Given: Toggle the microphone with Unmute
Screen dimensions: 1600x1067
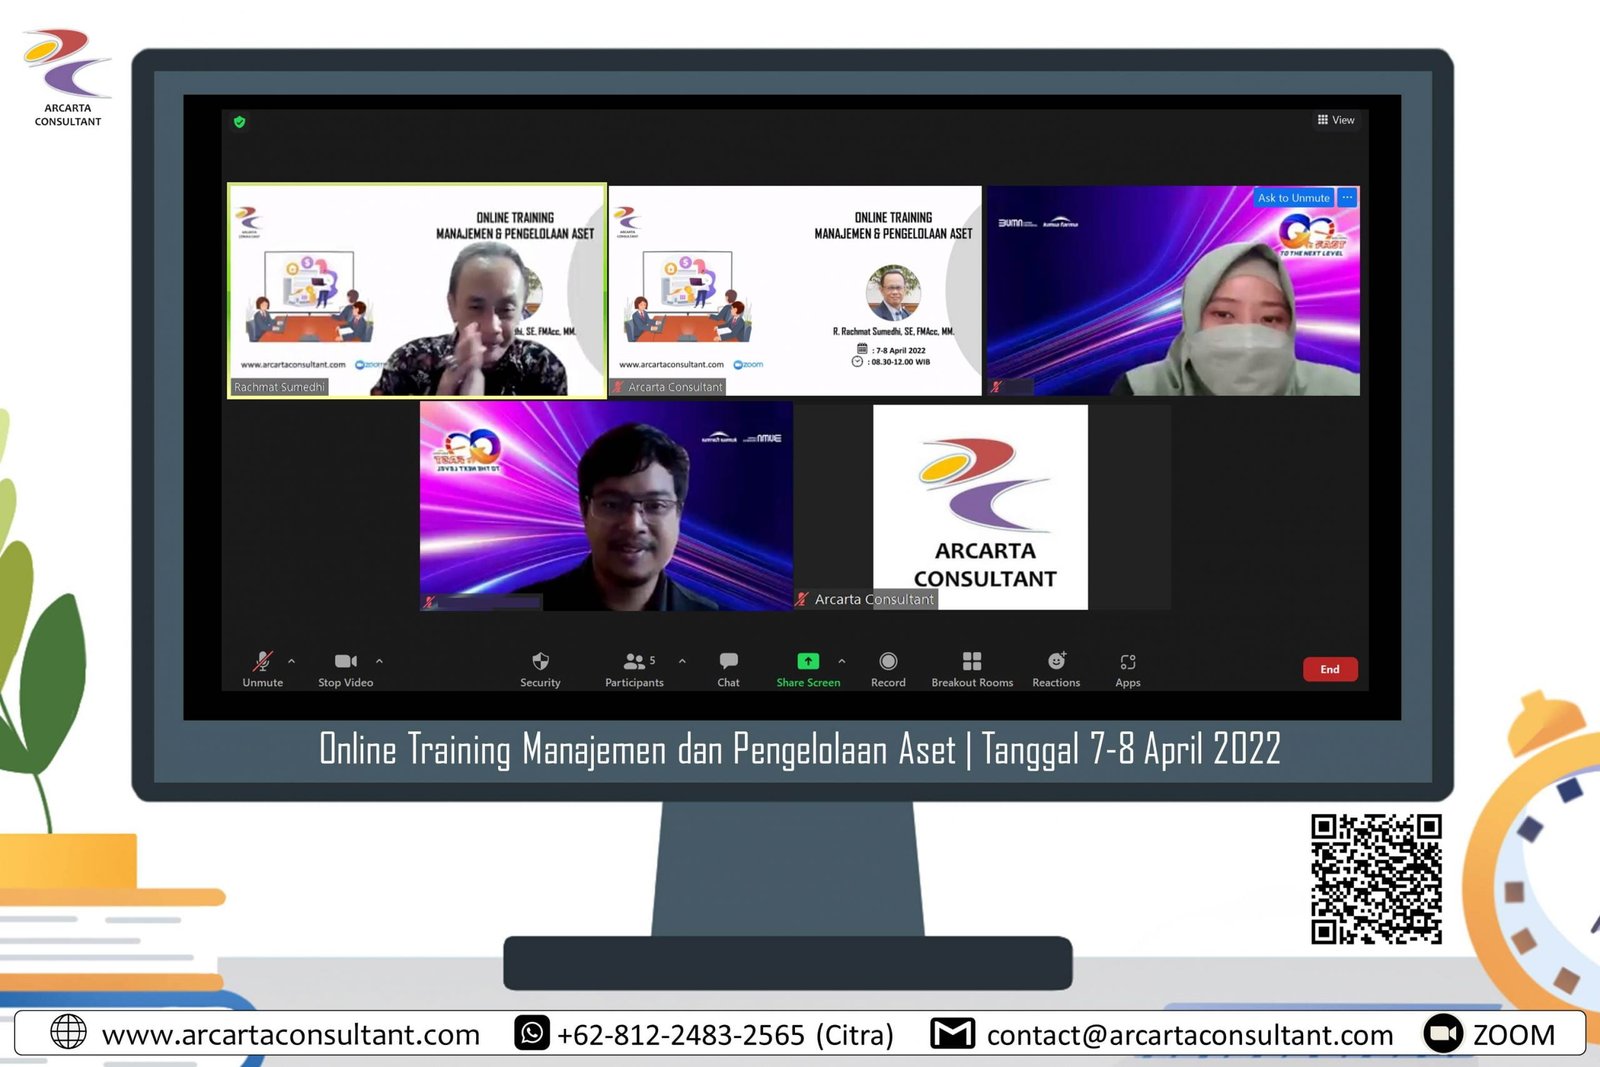Looking at the screenshot, I should (x=263, y=662).
